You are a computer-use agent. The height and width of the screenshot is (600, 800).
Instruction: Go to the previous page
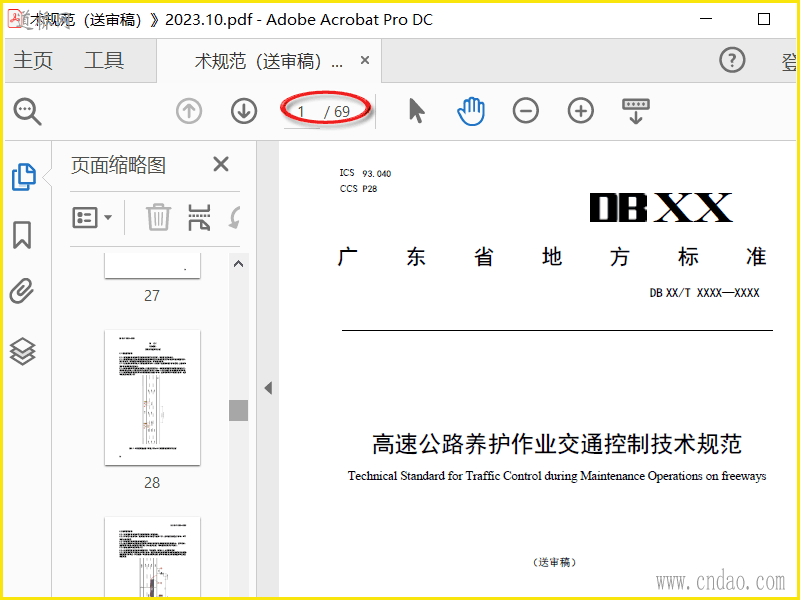(x=189, y=111)
